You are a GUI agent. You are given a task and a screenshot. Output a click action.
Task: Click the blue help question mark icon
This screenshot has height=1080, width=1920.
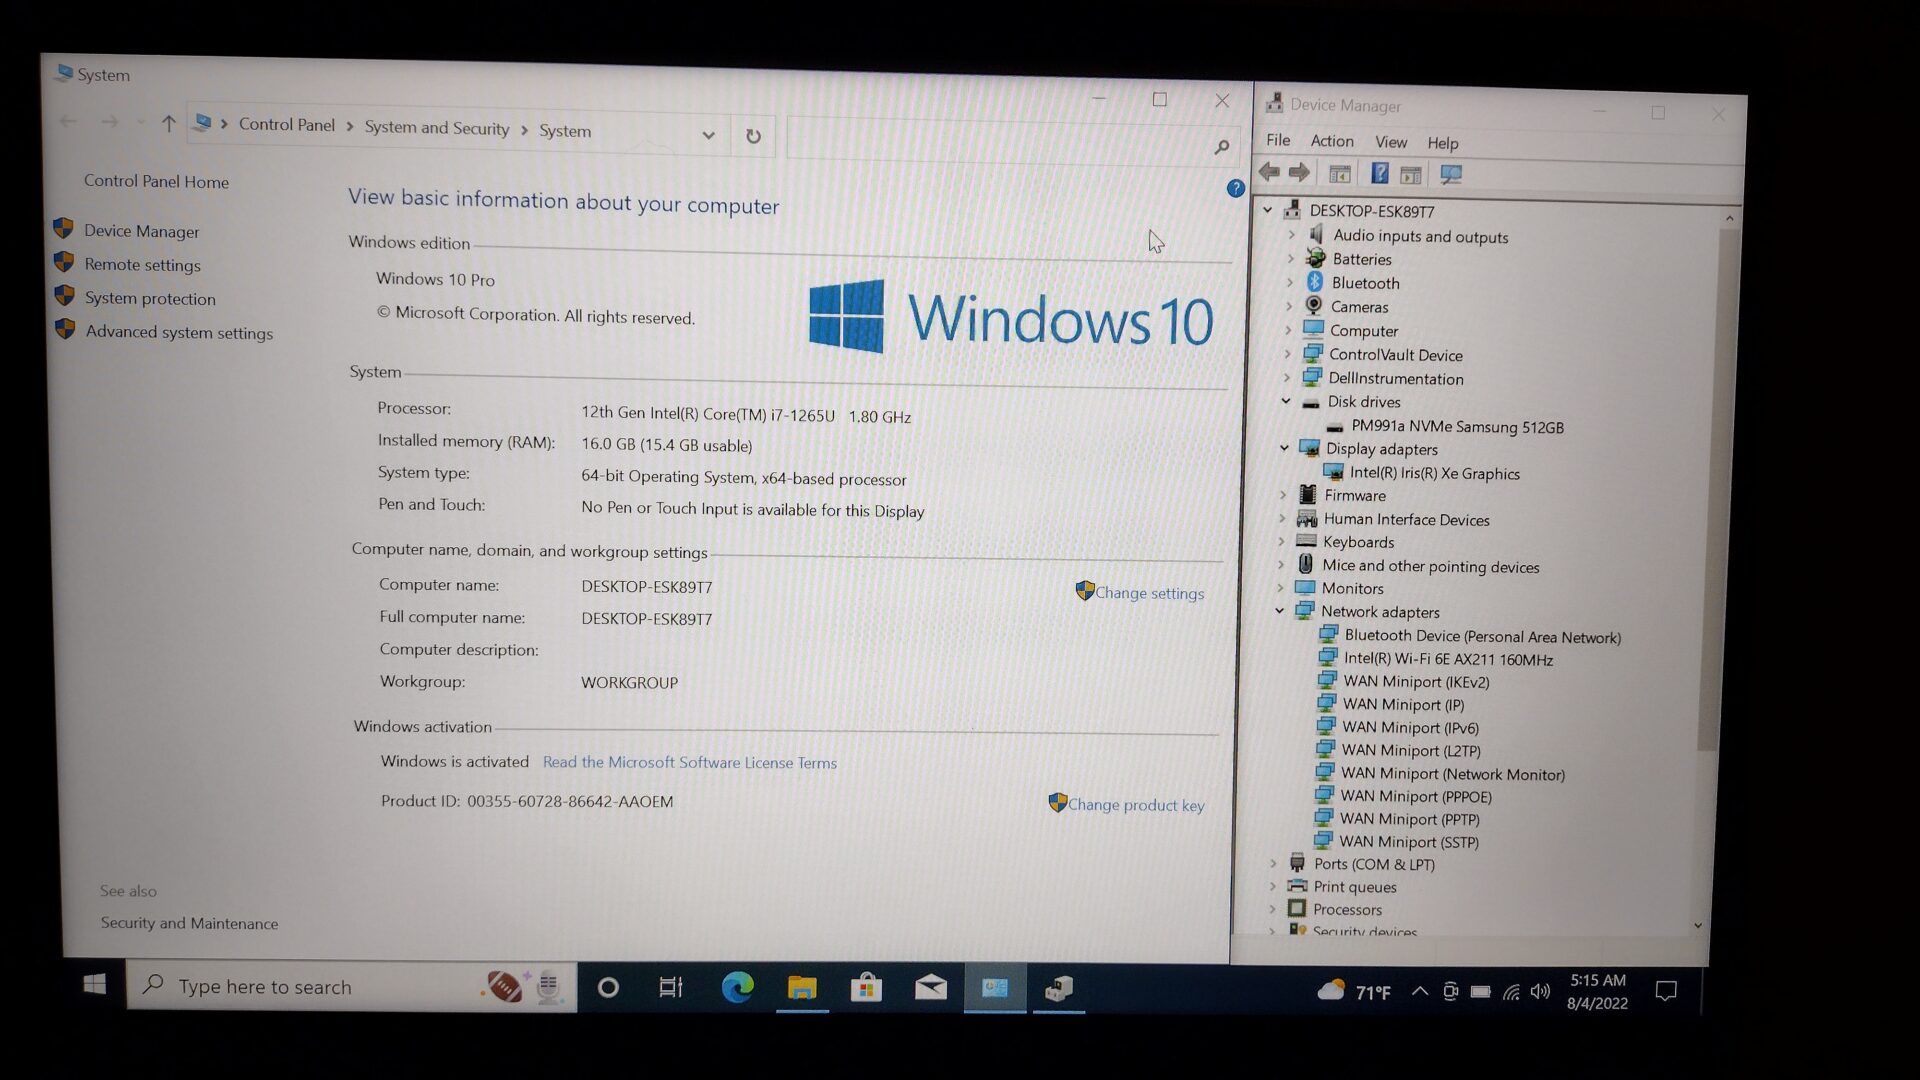coord(1236,188)
